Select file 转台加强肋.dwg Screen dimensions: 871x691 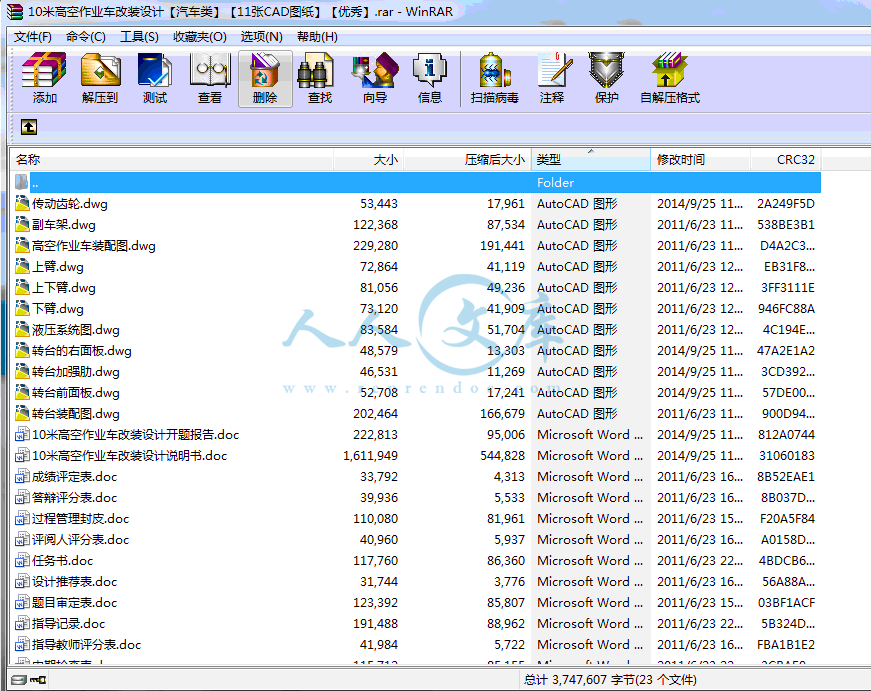[x=76, y=372]
